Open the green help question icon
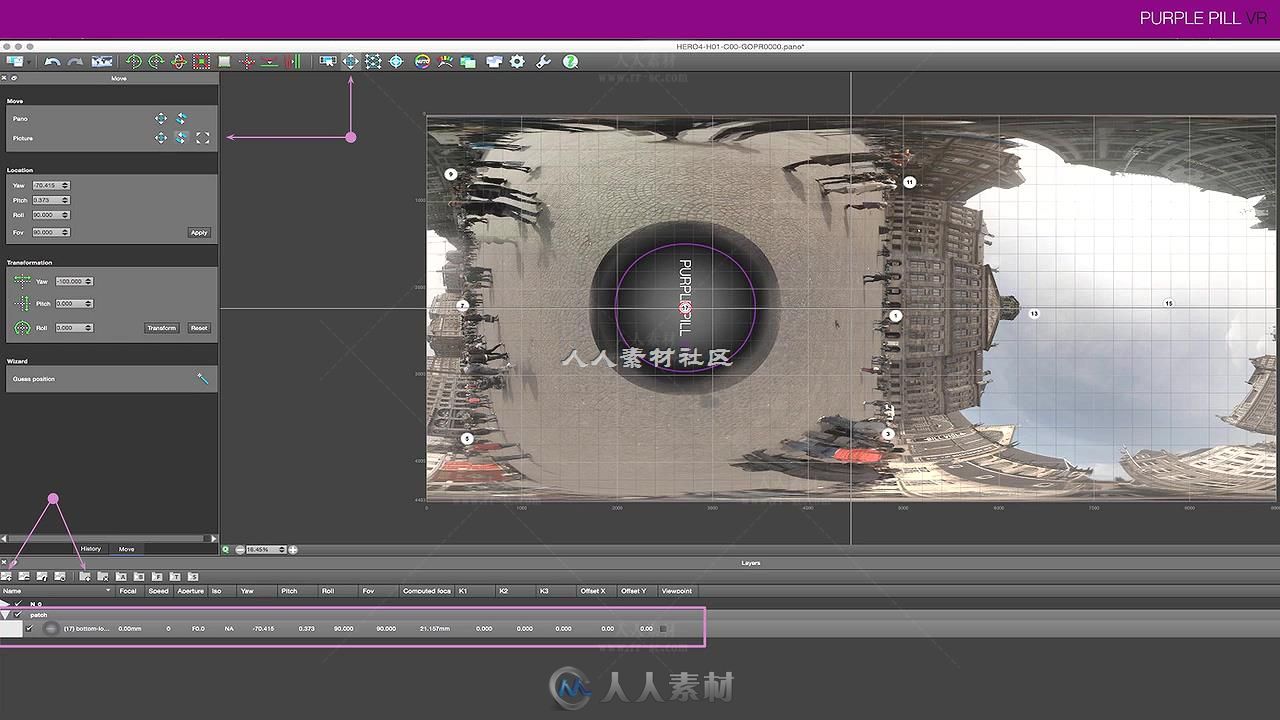 [x=570, y=62]
